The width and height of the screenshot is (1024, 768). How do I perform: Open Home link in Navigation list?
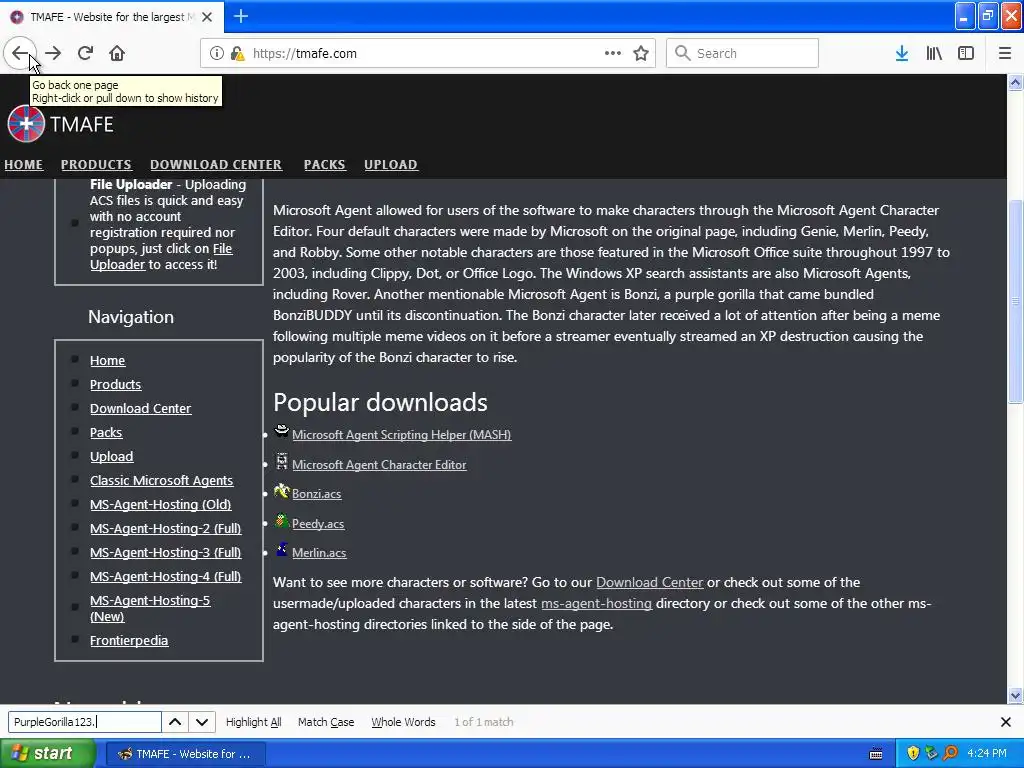coord(107,360)
